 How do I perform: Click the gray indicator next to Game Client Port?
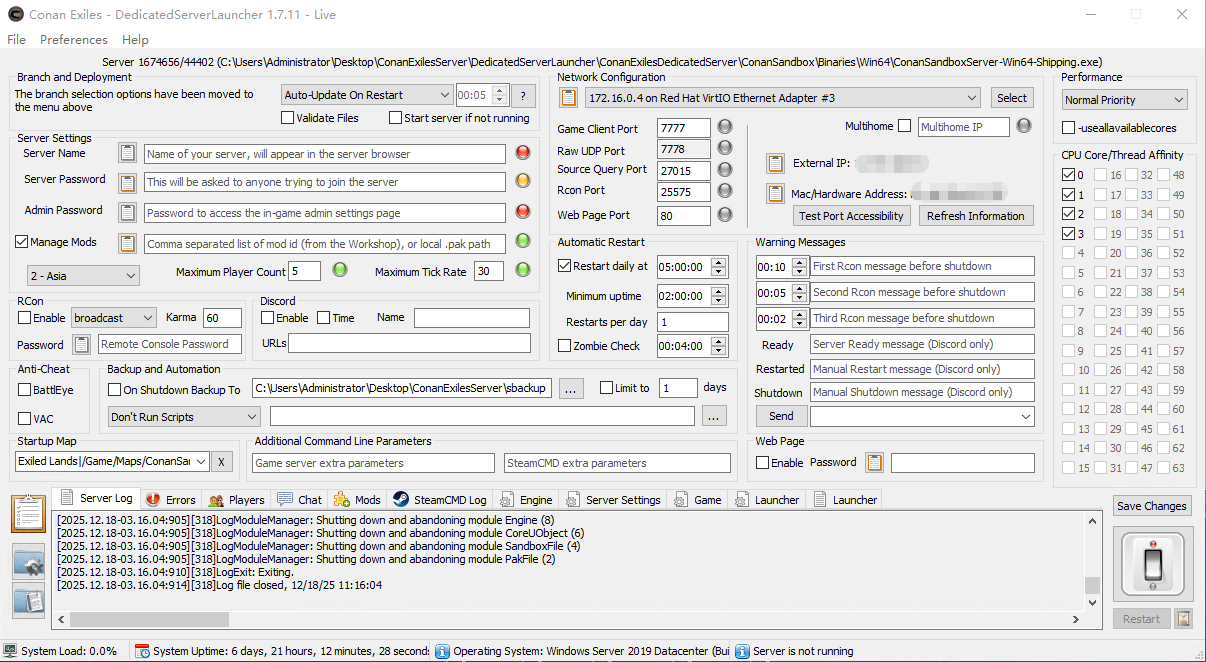tap(725, 127)
